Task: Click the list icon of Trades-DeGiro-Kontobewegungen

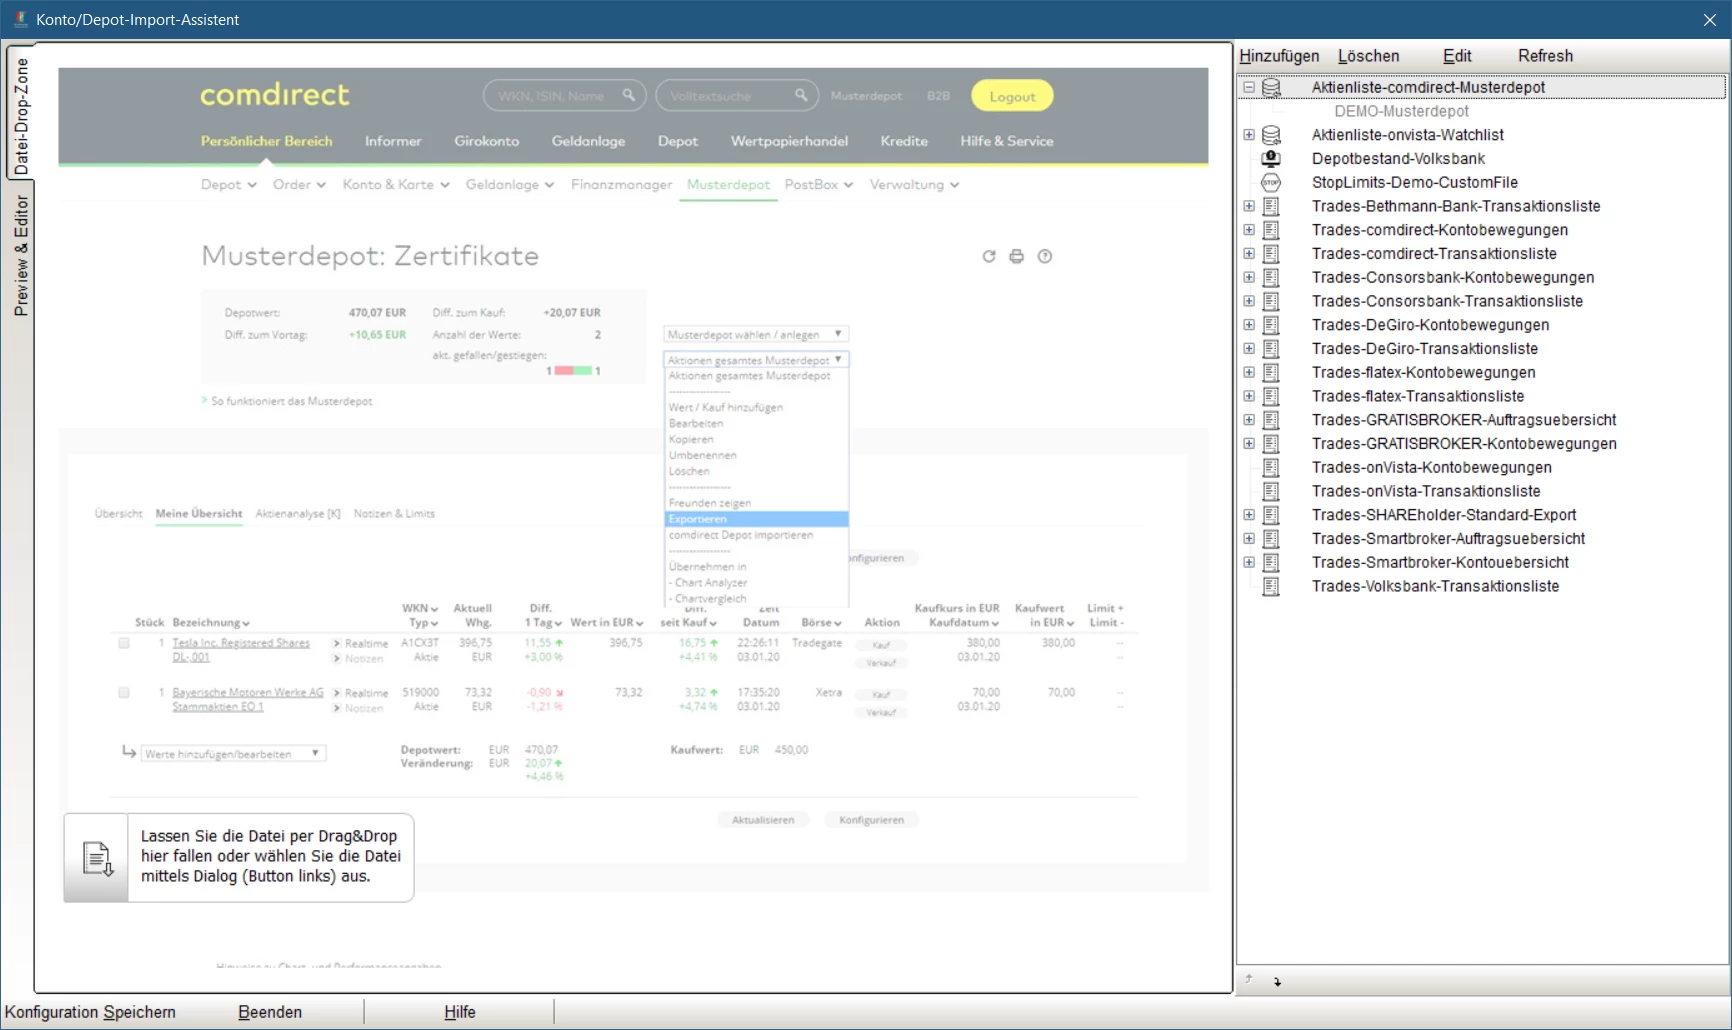Action: 1271,325
